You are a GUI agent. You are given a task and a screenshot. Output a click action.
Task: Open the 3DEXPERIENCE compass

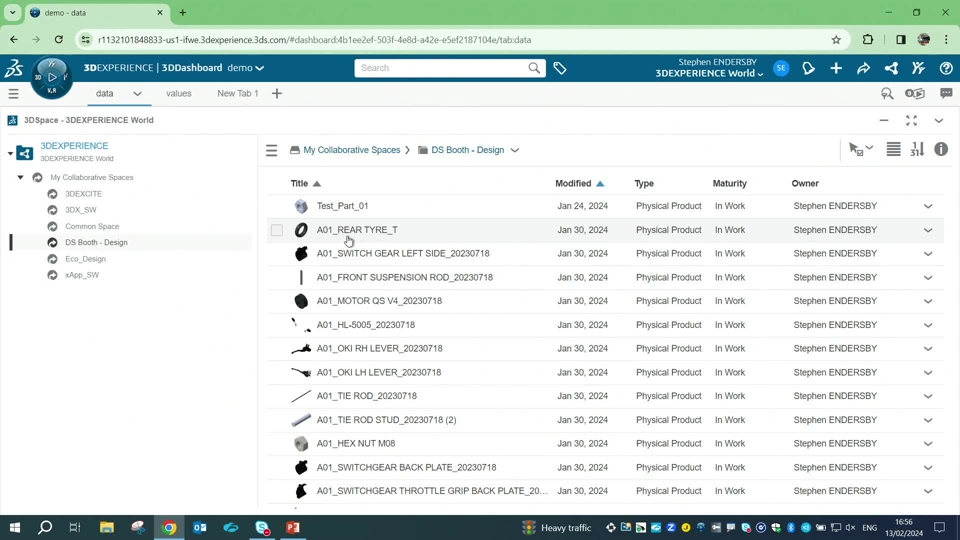pyautogui.click(x=51, y=77)
